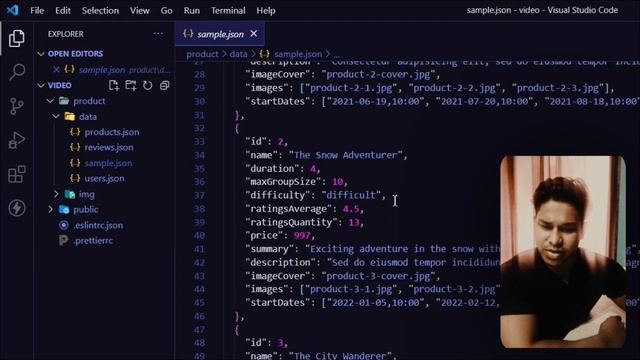This screenshot has width=640, height=360.
Task: Expand the public folder
Action: (x=50, y=209)
